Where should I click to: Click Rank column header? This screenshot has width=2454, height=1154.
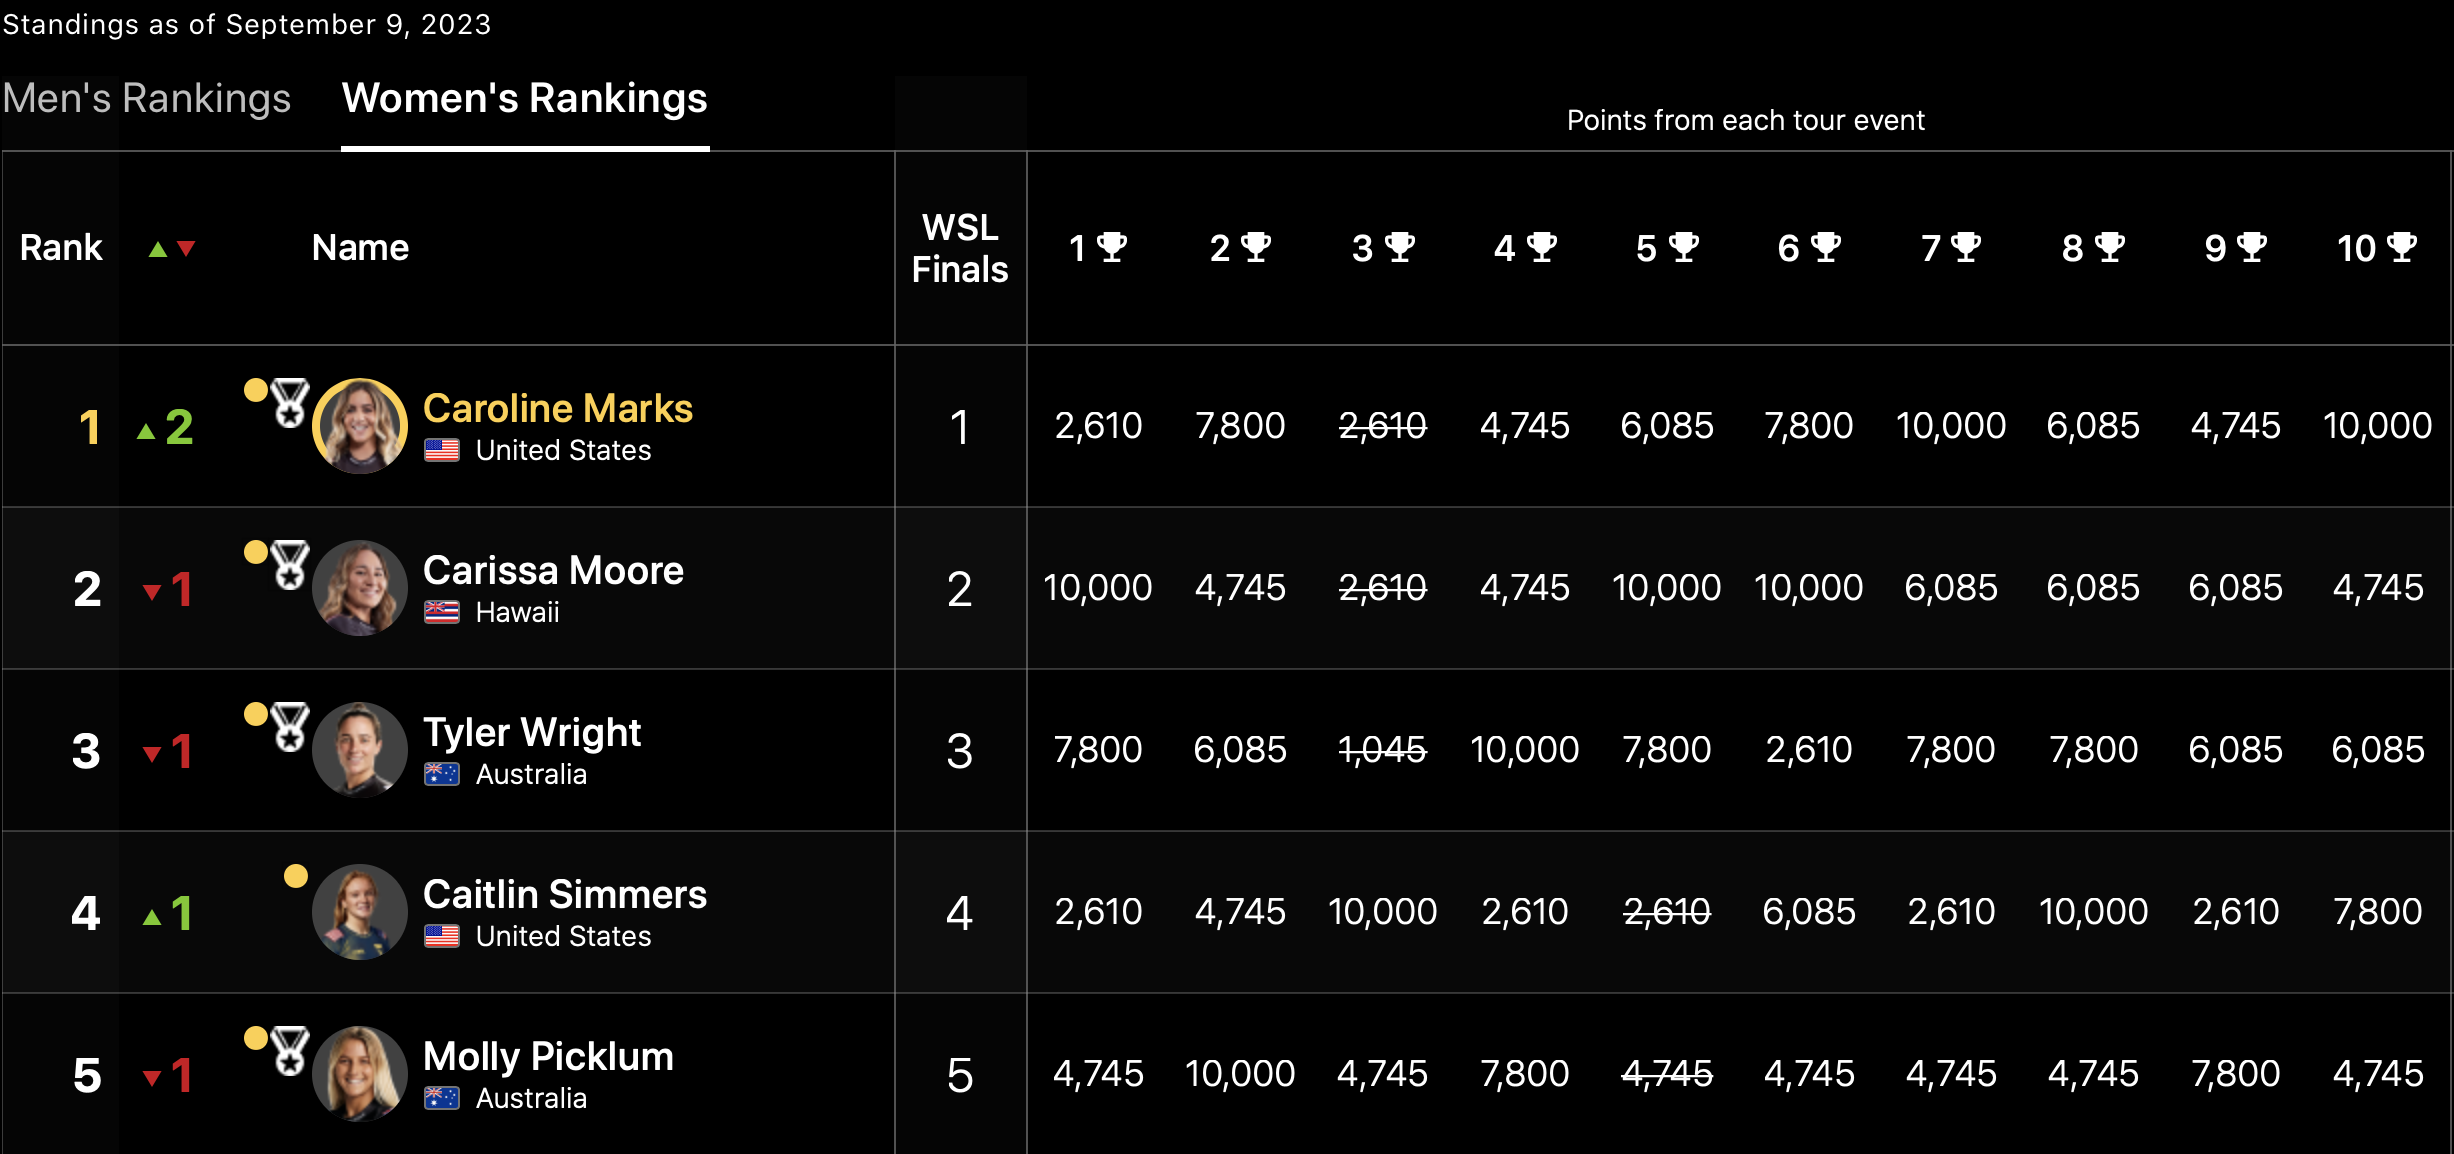[x=61, y=248]
